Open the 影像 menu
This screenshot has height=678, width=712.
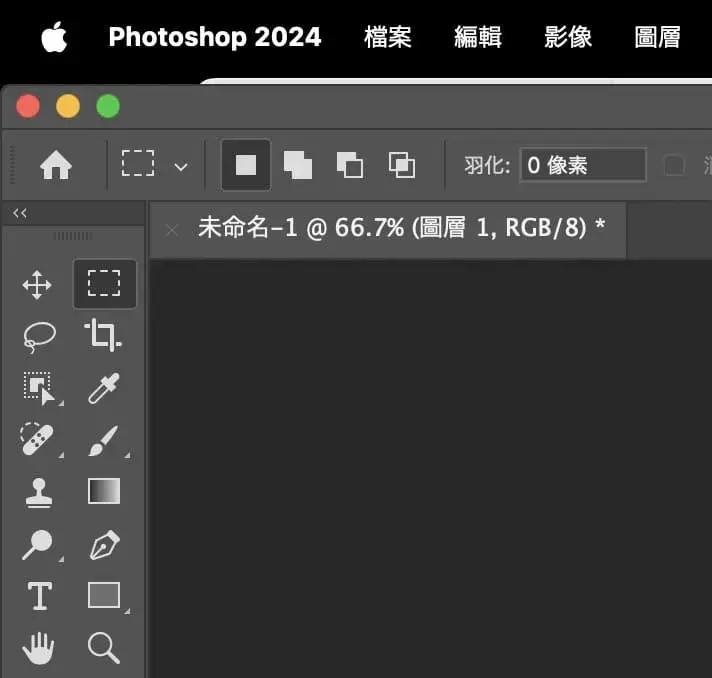tap(568, 37)
